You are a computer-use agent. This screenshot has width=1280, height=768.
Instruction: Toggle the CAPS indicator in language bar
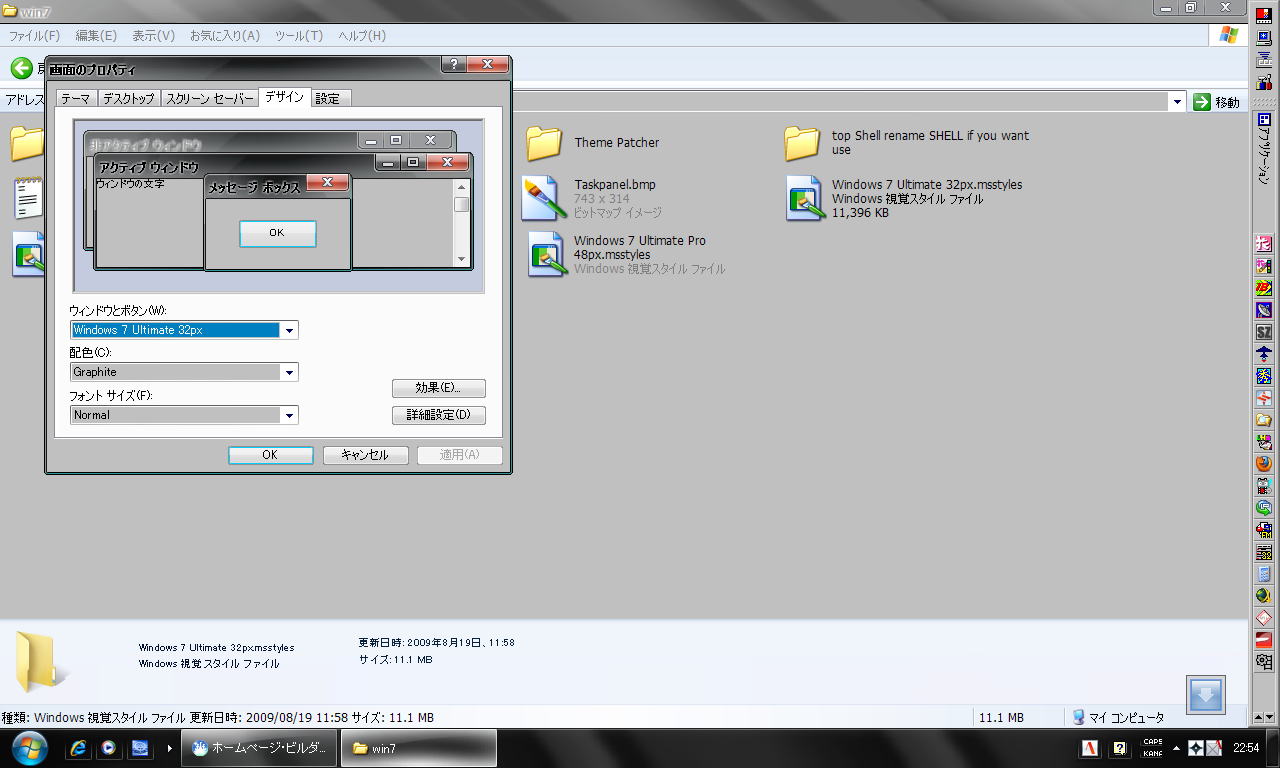coord(1152,742)
